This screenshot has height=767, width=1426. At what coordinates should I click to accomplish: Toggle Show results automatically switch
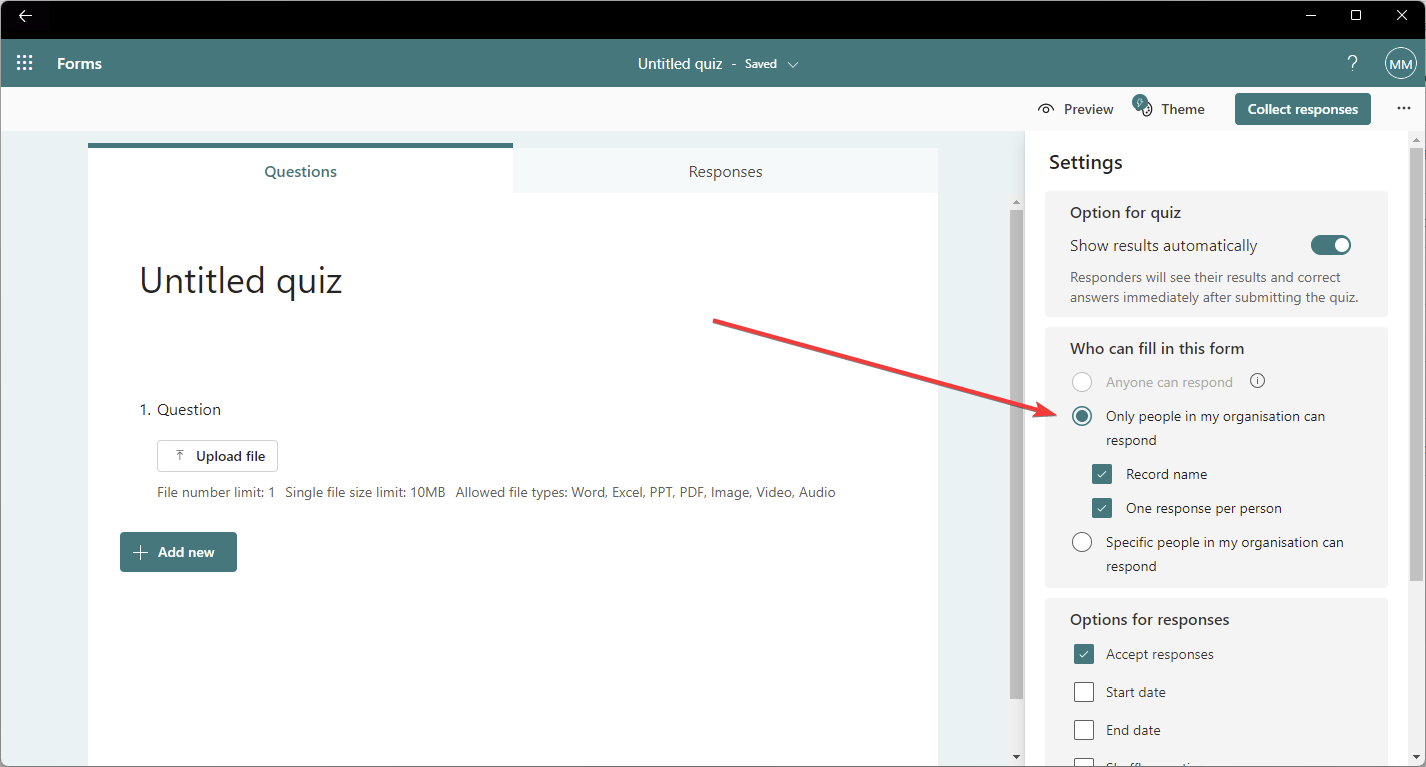tap(1331, 245)
